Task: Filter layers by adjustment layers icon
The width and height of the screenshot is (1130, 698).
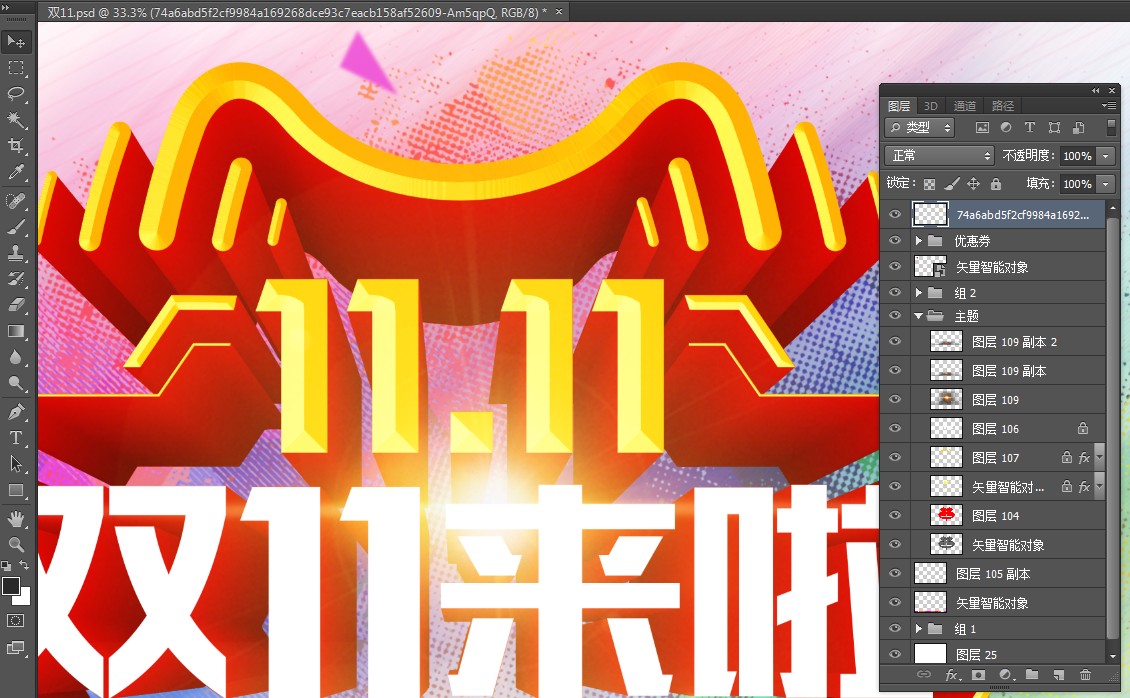Action: click(x=1006, y=127)
